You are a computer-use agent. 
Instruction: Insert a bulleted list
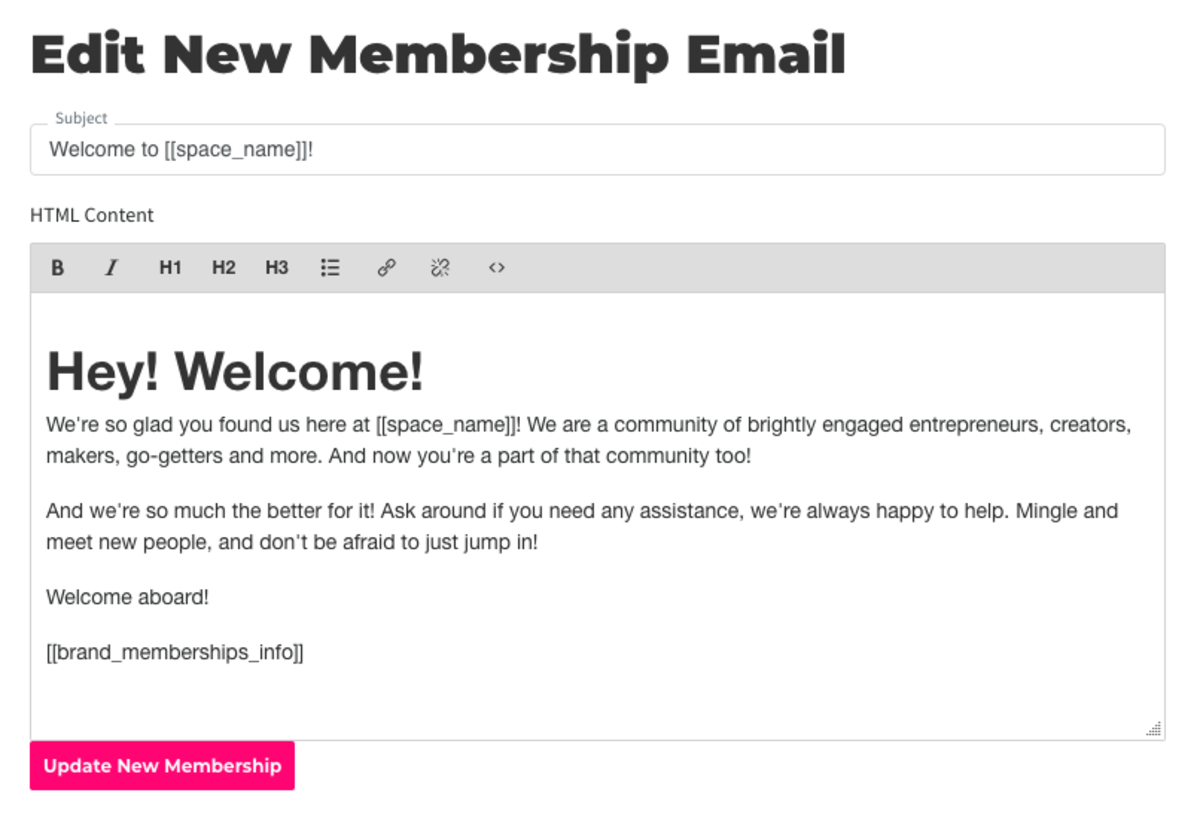click(330, 268)
